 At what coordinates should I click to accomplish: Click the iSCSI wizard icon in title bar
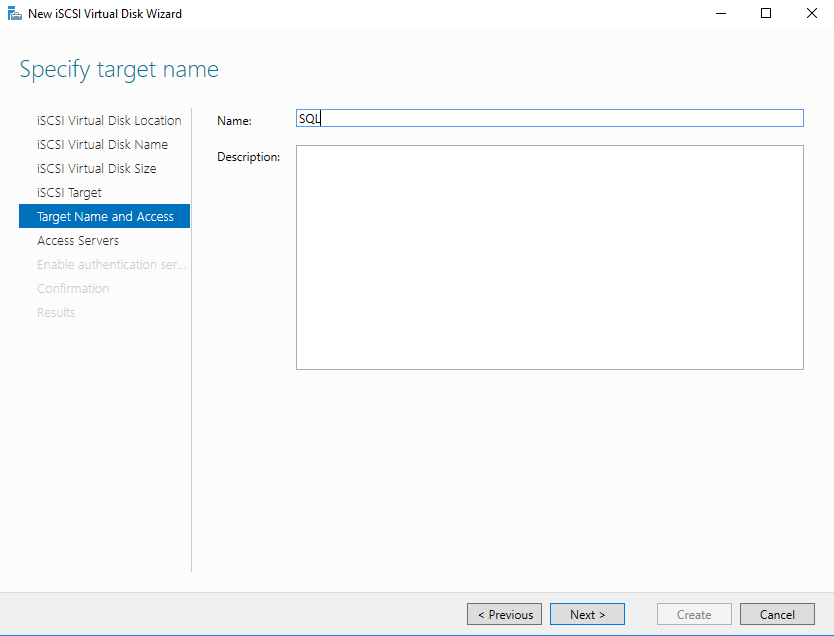tap(13, 13)
